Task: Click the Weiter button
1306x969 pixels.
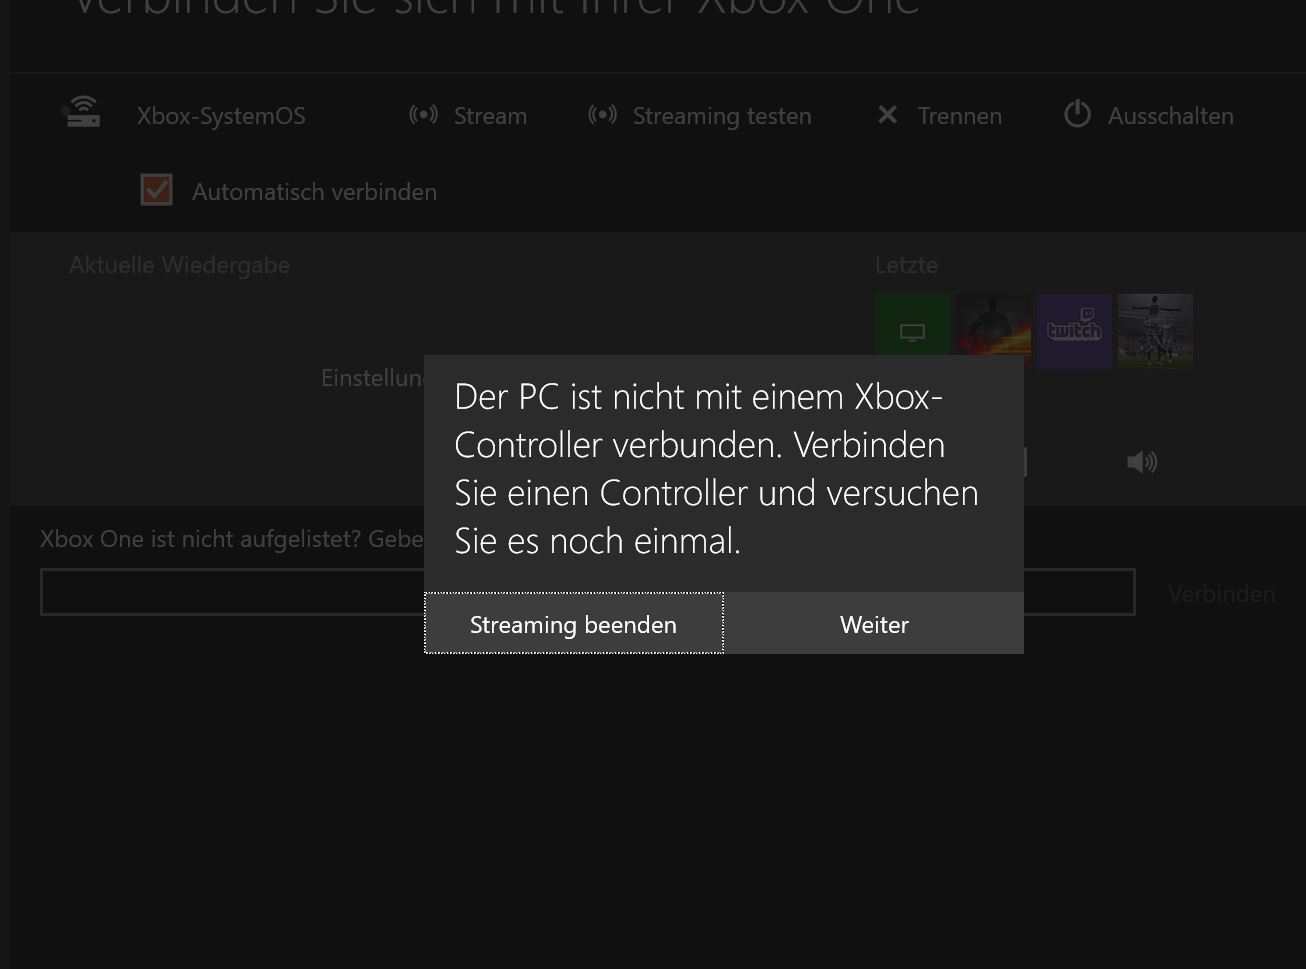Action: [x=874, y=623]
